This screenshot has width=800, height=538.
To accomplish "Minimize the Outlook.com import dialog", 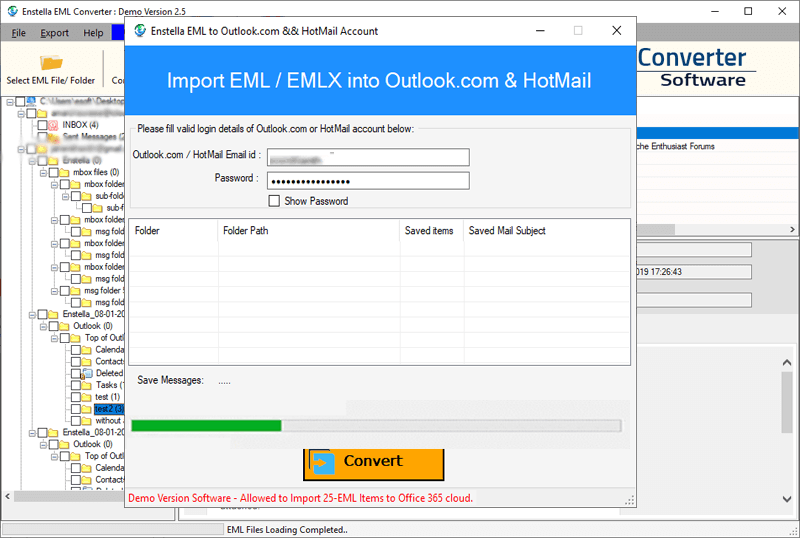I will click(540, 31).
